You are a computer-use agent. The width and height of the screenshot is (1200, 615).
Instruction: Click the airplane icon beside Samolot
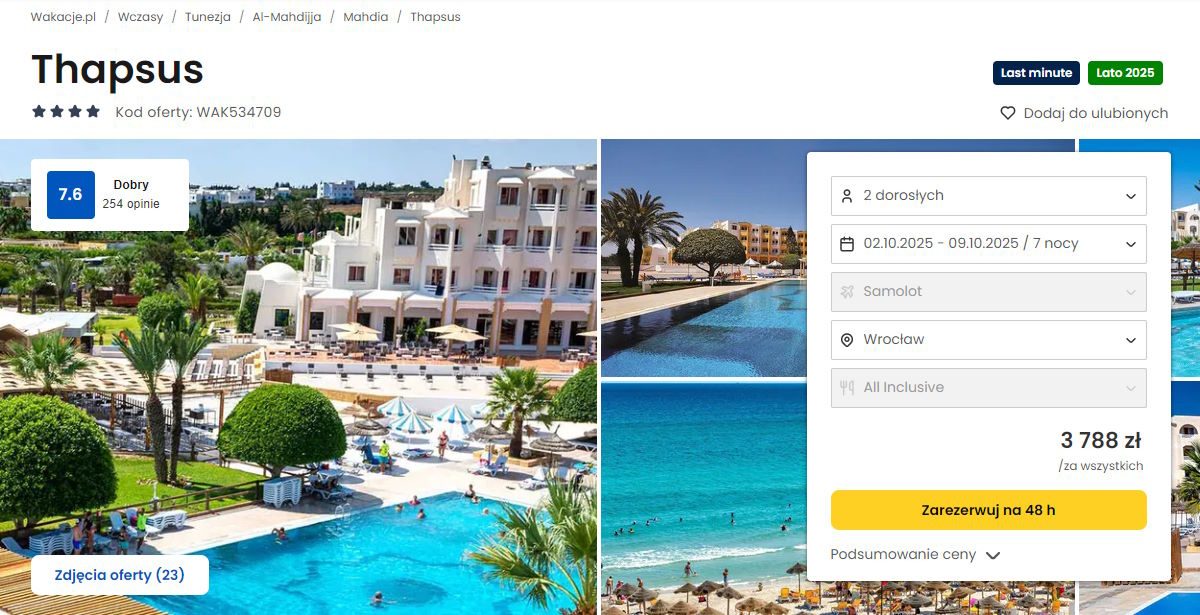(847, 292)
